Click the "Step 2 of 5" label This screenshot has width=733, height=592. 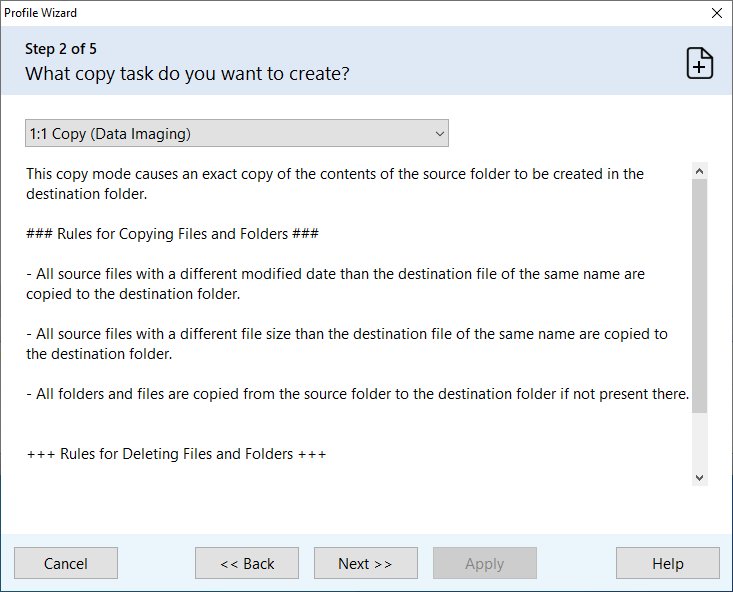coord(61,49)
